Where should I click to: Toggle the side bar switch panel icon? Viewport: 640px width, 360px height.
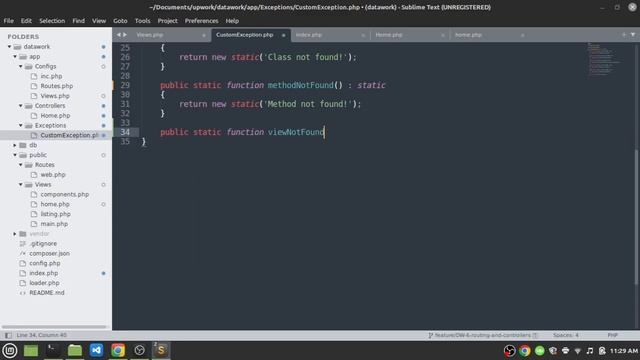[8, 335]
